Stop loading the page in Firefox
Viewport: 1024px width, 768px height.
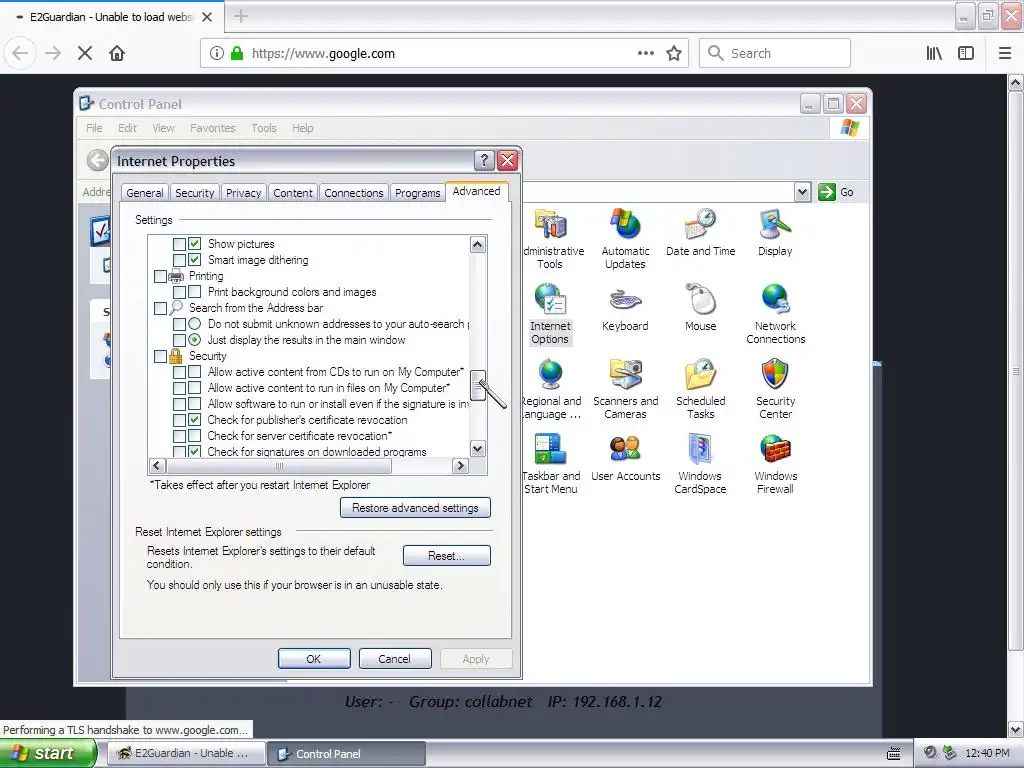[x=85, y=53]
